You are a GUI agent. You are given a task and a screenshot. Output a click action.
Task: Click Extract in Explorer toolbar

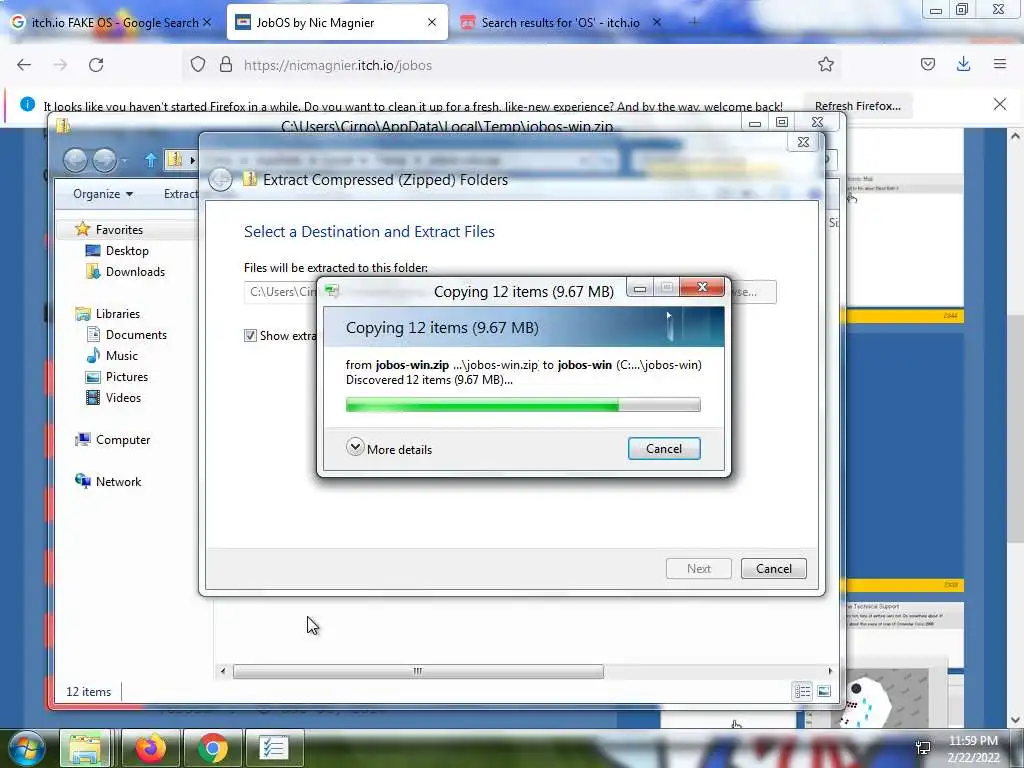tap(180, 194)
